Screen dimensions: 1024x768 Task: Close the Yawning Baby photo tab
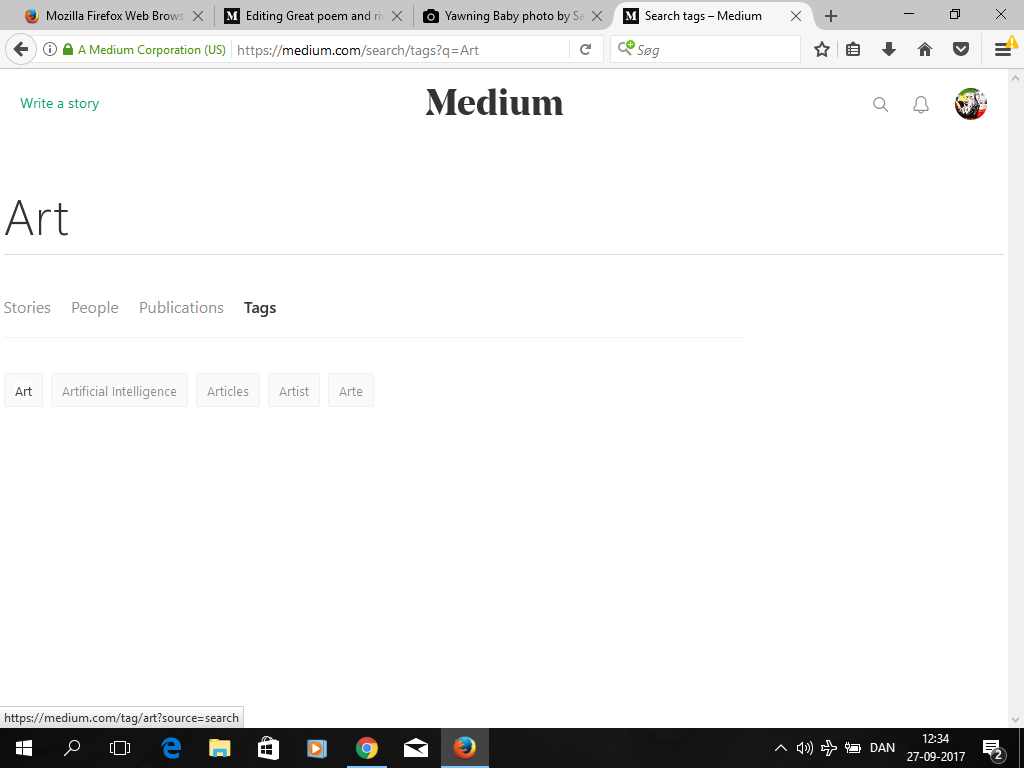click(x=597, y=16)
